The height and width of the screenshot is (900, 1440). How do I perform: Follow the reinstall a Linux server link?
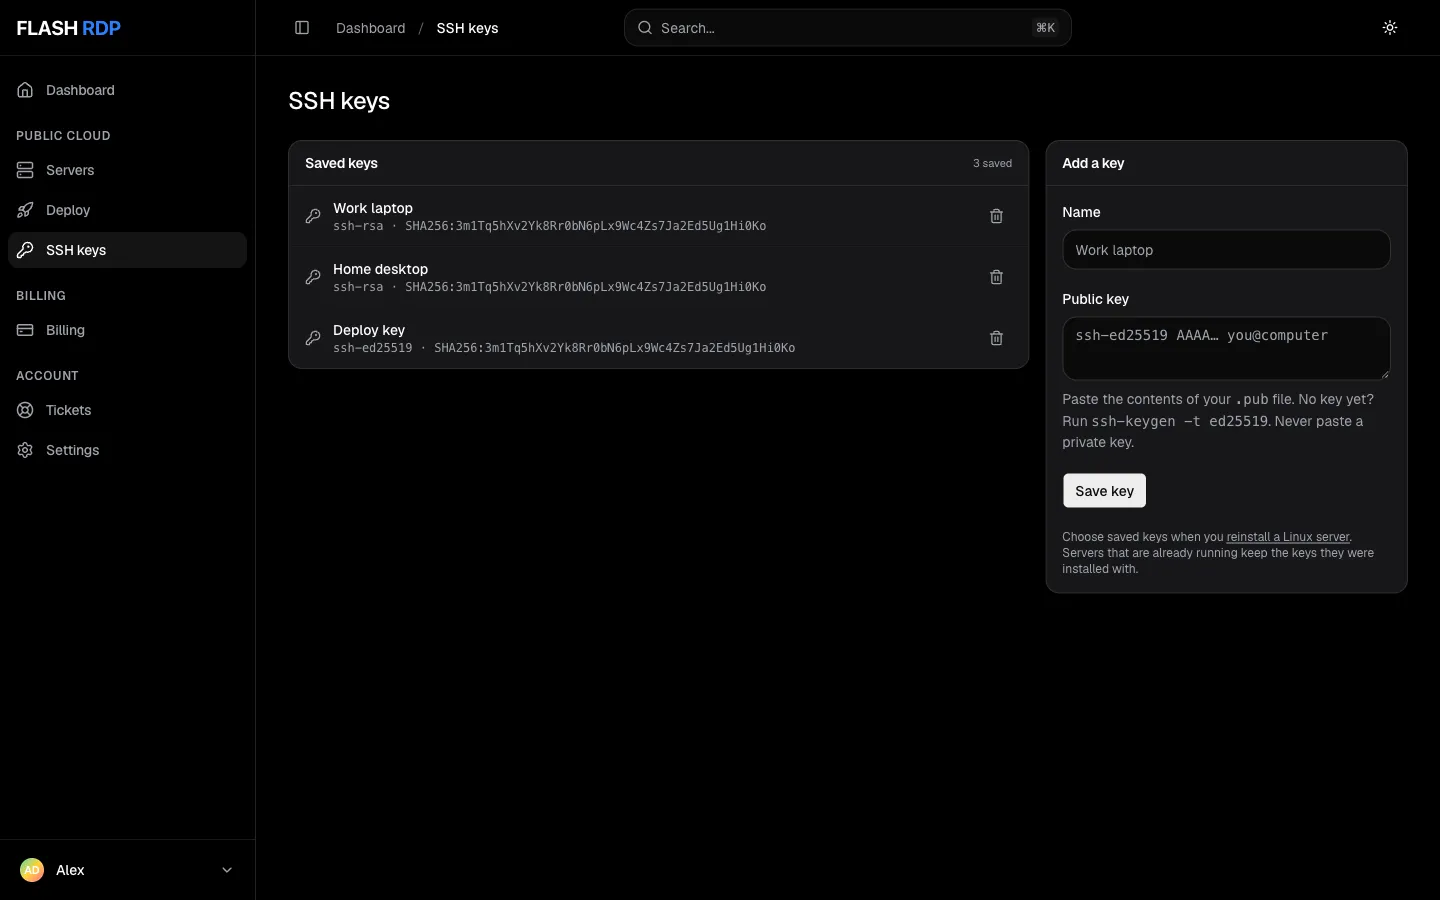tap(1288, 537)
